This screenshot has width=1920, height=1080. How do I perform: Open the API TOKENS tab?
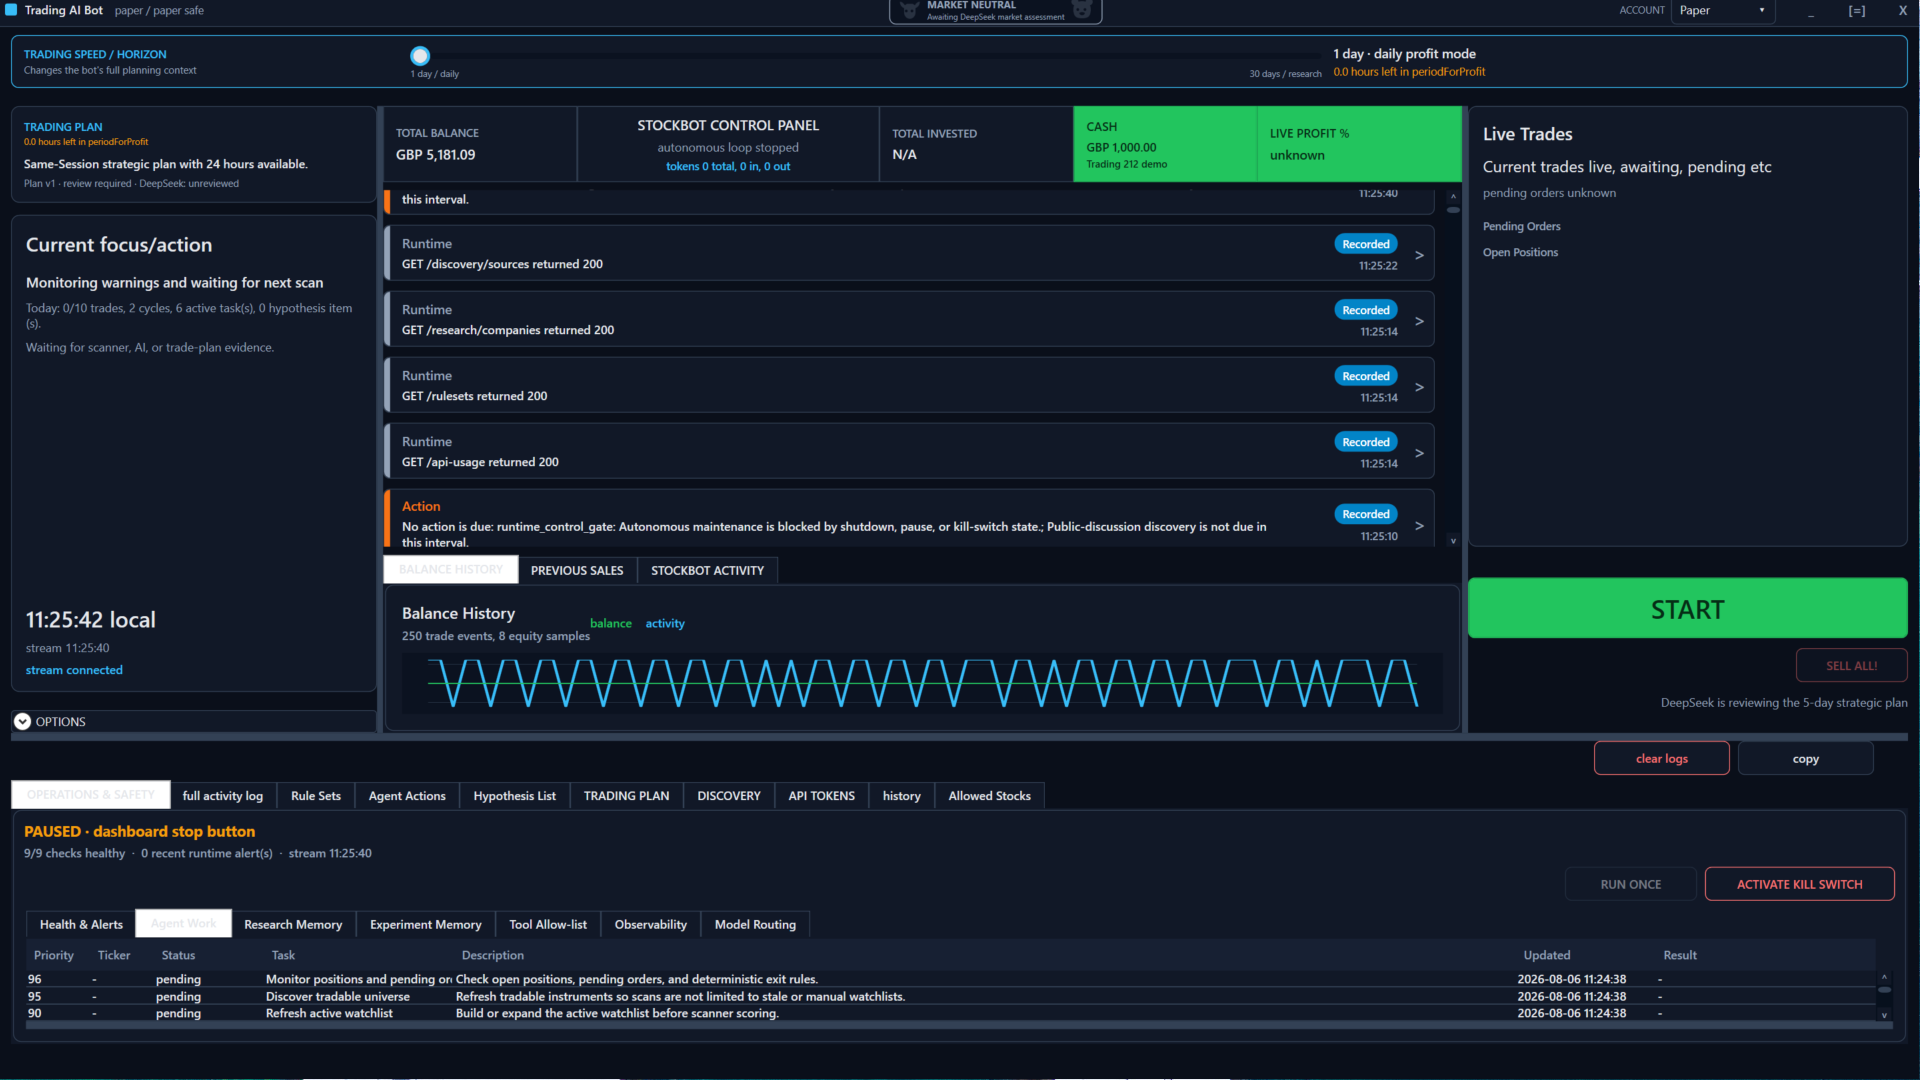822,796
